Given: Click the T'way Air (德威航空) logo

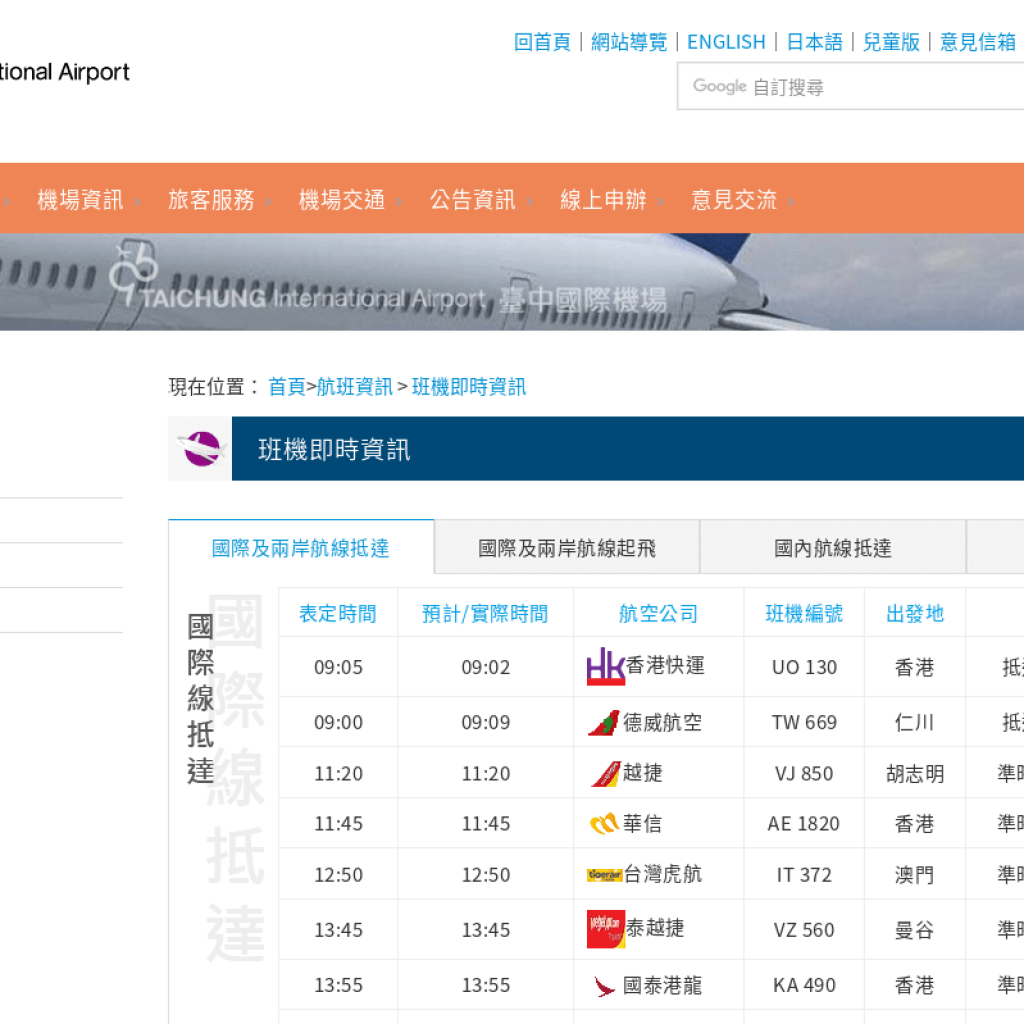Looking at the screenshot, I should 603,723.
